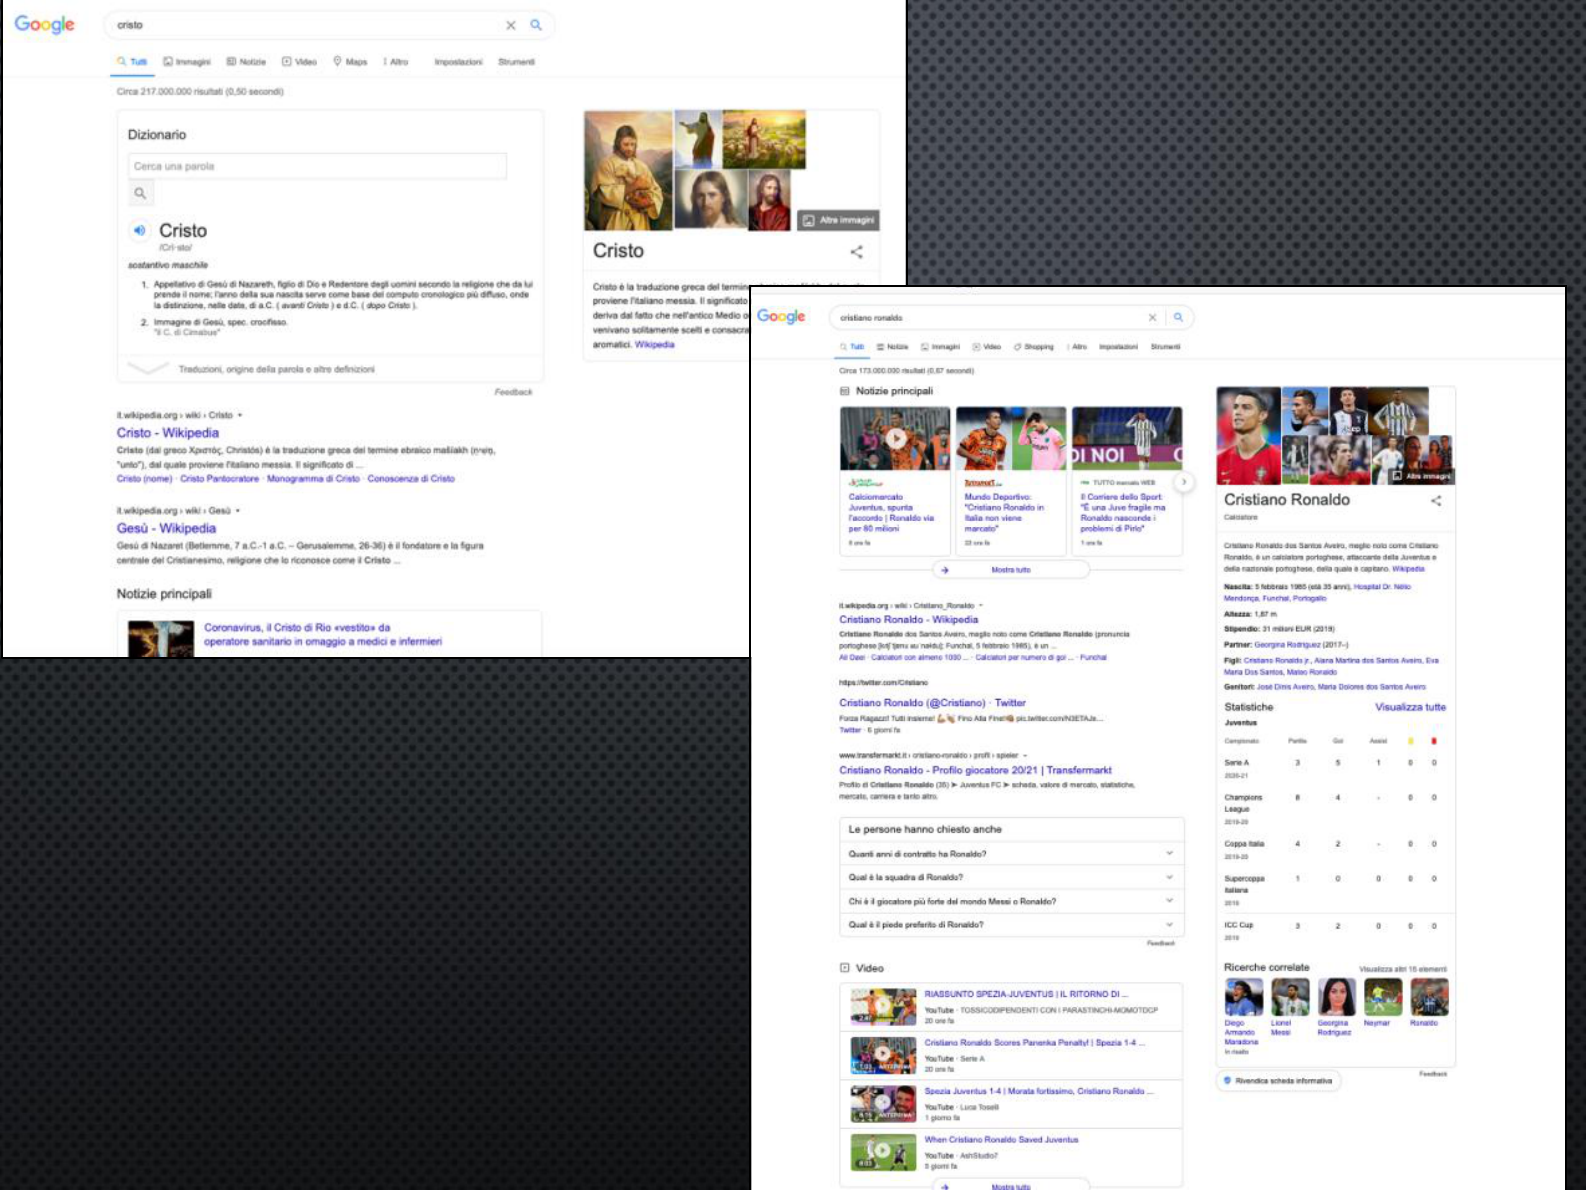
Task: Click the Neymar related search thumbnail
Action: click(1383, 997)
